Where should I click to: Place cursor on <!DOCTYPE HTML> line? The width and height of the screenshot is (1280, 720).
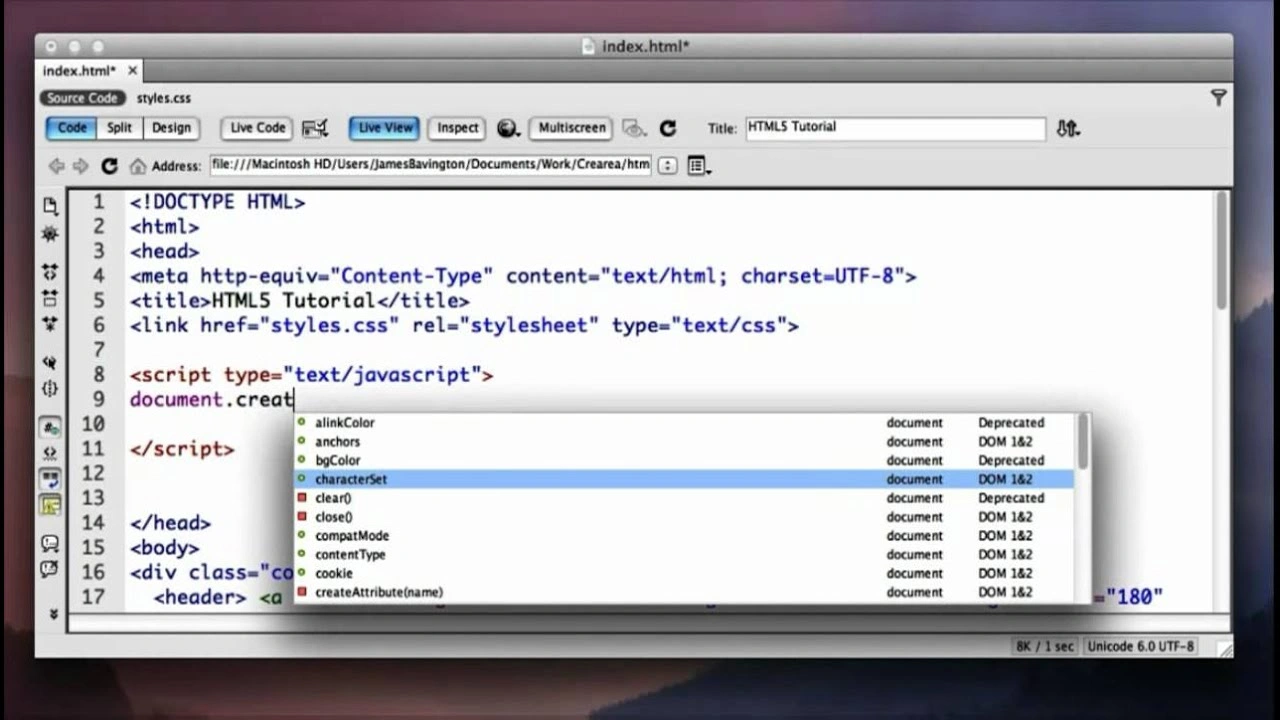(x=217, y=202)
